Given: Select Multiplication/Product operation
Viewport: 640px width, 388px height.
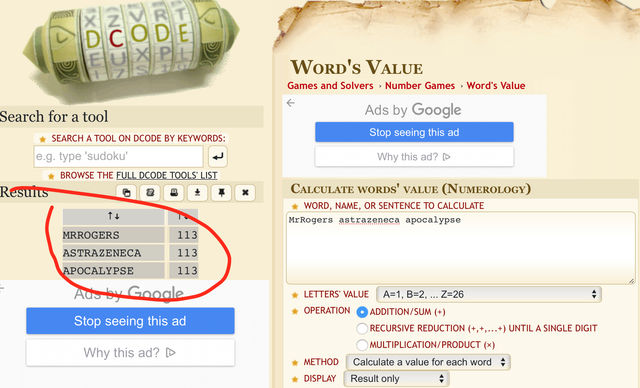Looking at the screenshot, I should click(x=362, y=345).
